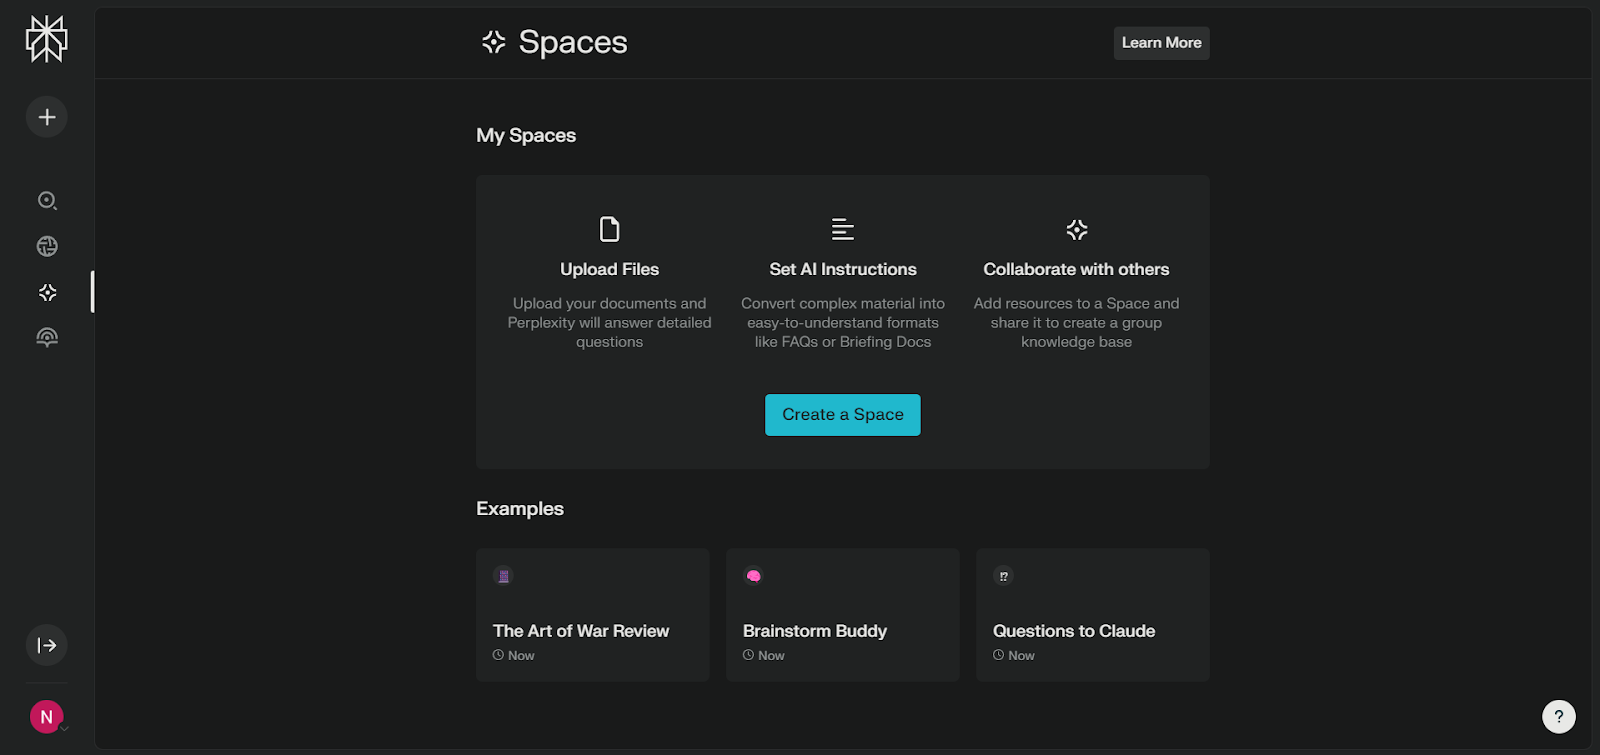1600x755 pixels.
Task: Open the Brainstorm Buddy example space
Action: click(843, 615)
